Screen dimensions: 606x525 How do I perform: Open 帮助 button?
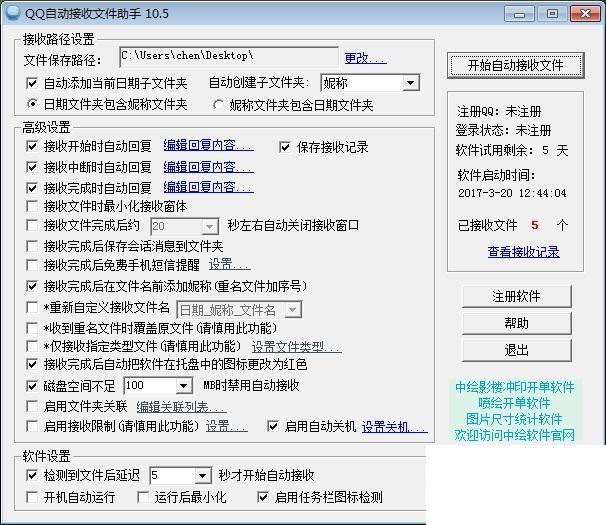[516, 323]
